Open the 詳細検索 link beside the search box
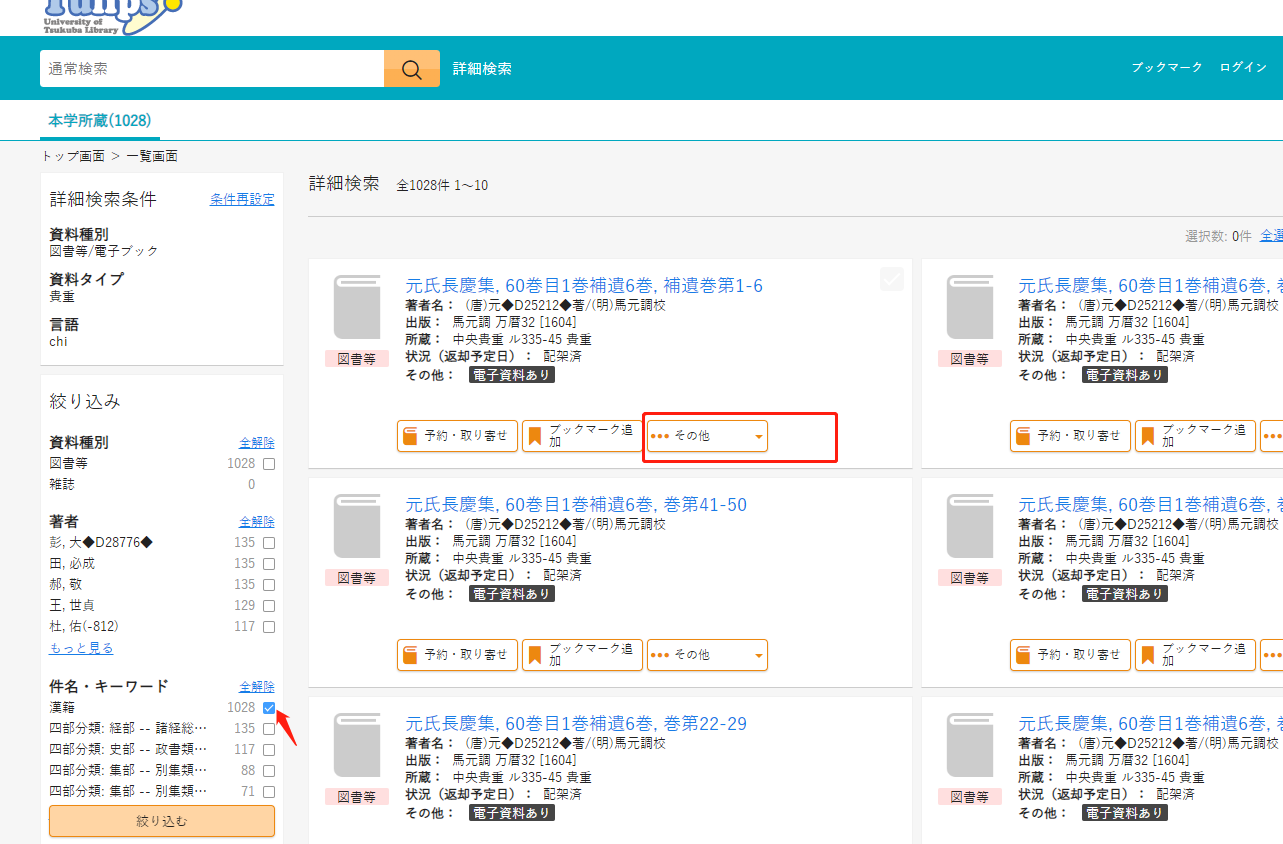1283x844 pixels. [x=482, y=69]
